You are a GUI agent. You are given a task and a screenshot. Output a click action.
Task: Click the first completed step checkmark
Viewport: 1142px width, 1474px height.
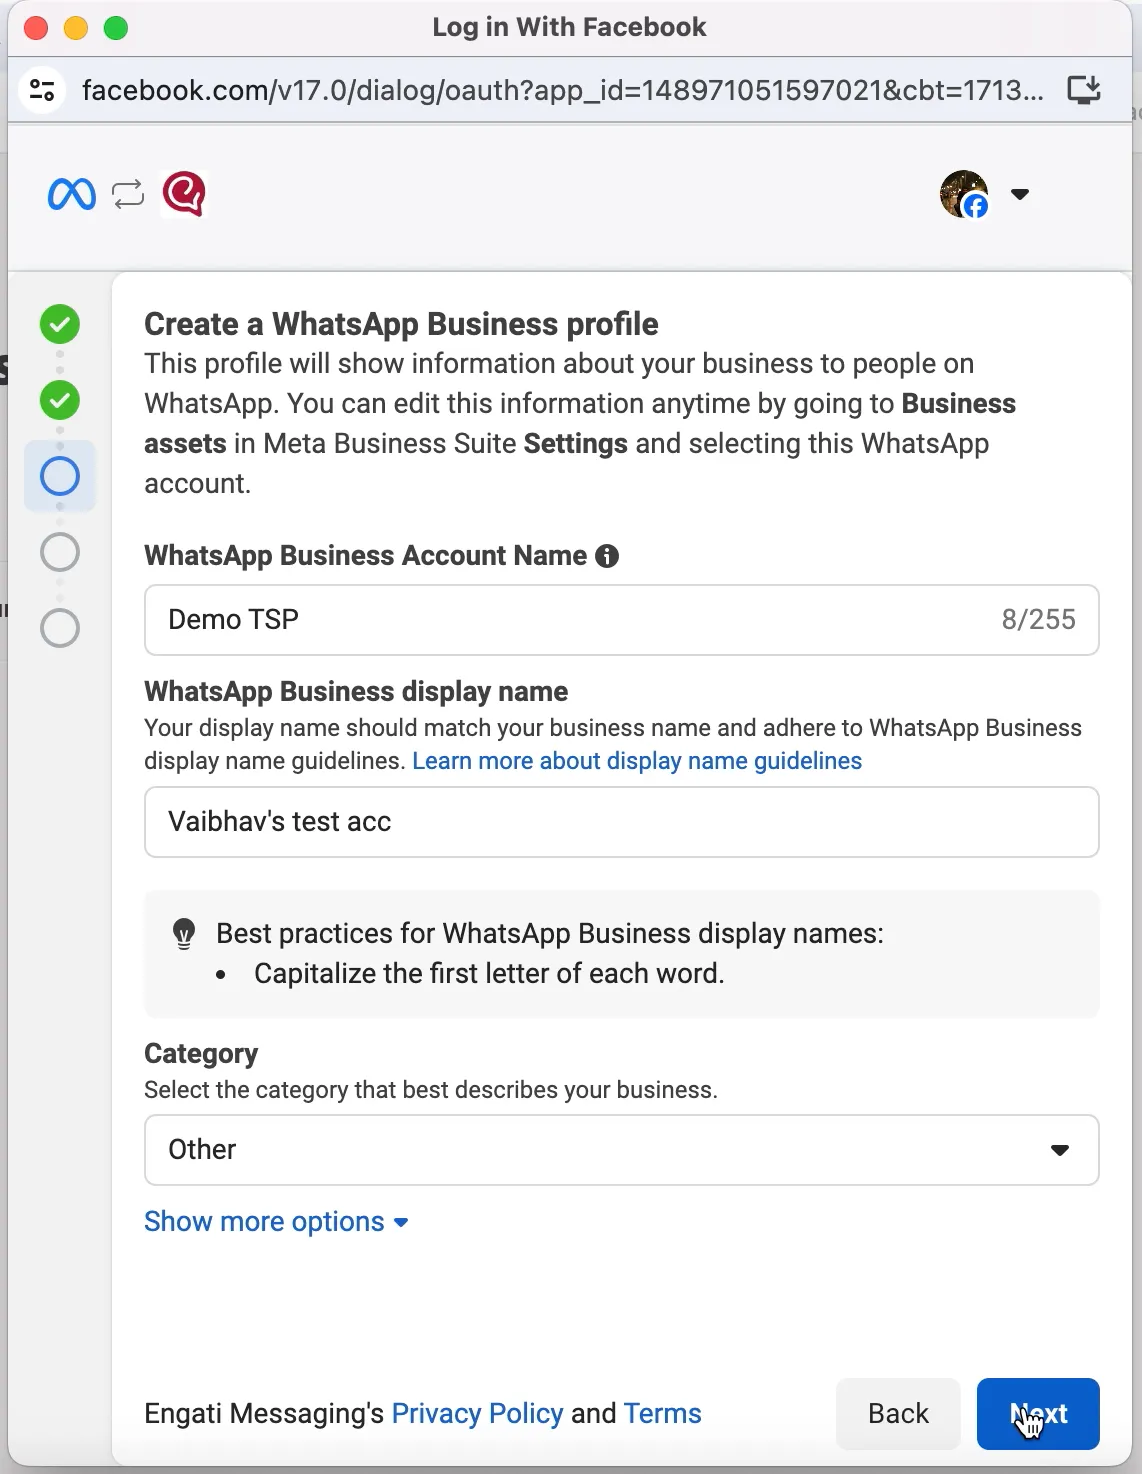point(60,324)
